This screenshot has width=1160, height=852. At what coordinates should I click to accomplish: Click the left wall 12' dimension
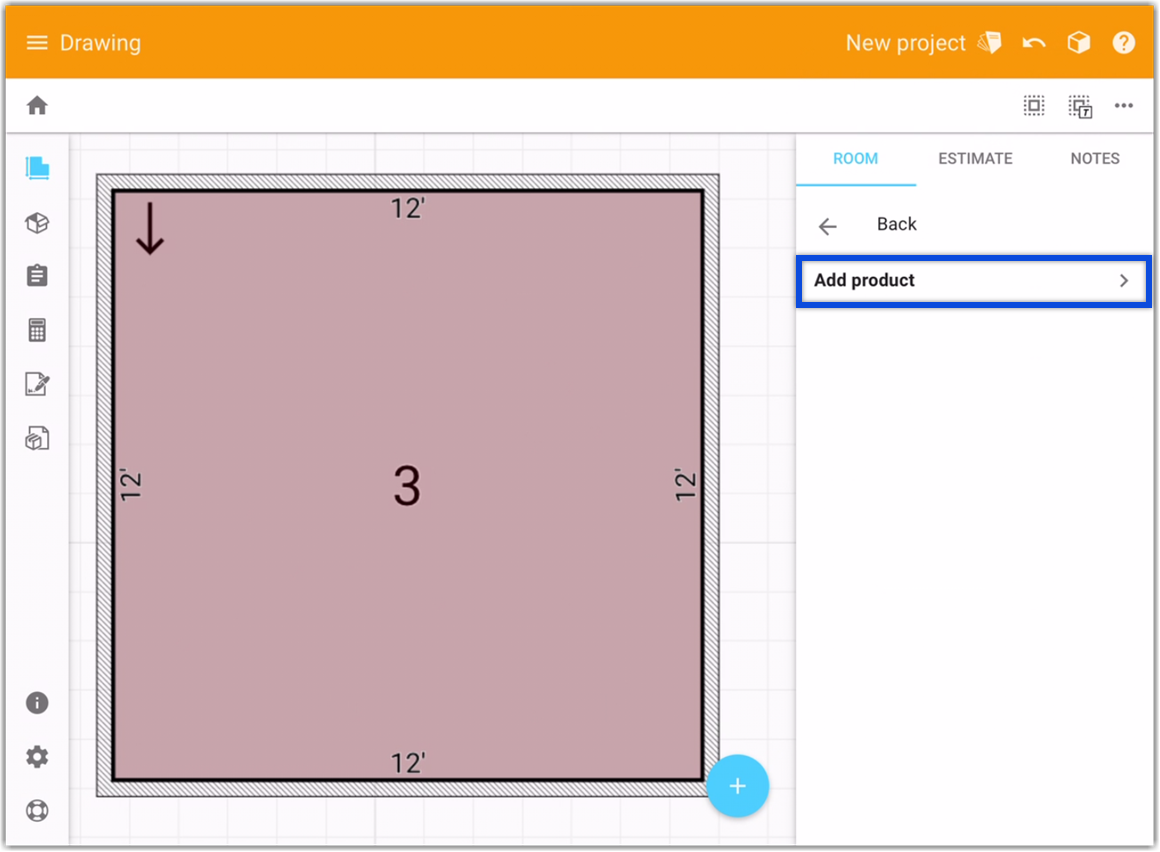click(130, 484)
